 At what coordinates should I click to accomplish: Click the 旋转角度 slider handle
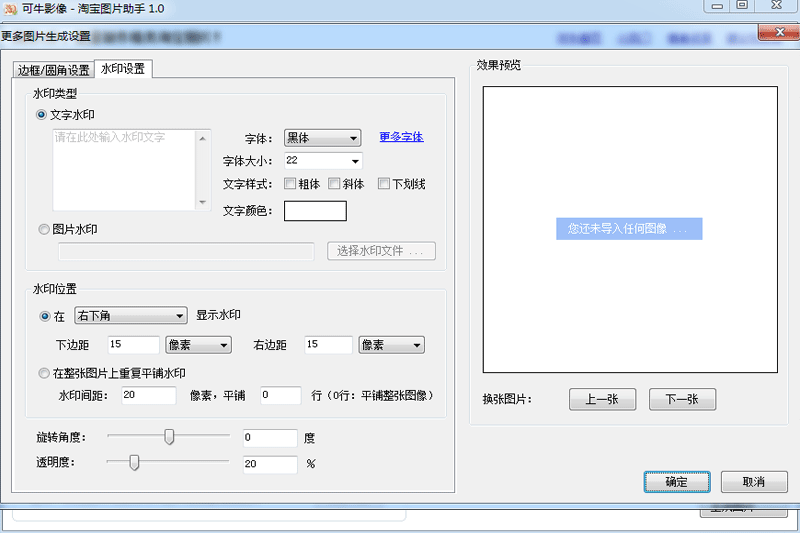click(169, 437)
